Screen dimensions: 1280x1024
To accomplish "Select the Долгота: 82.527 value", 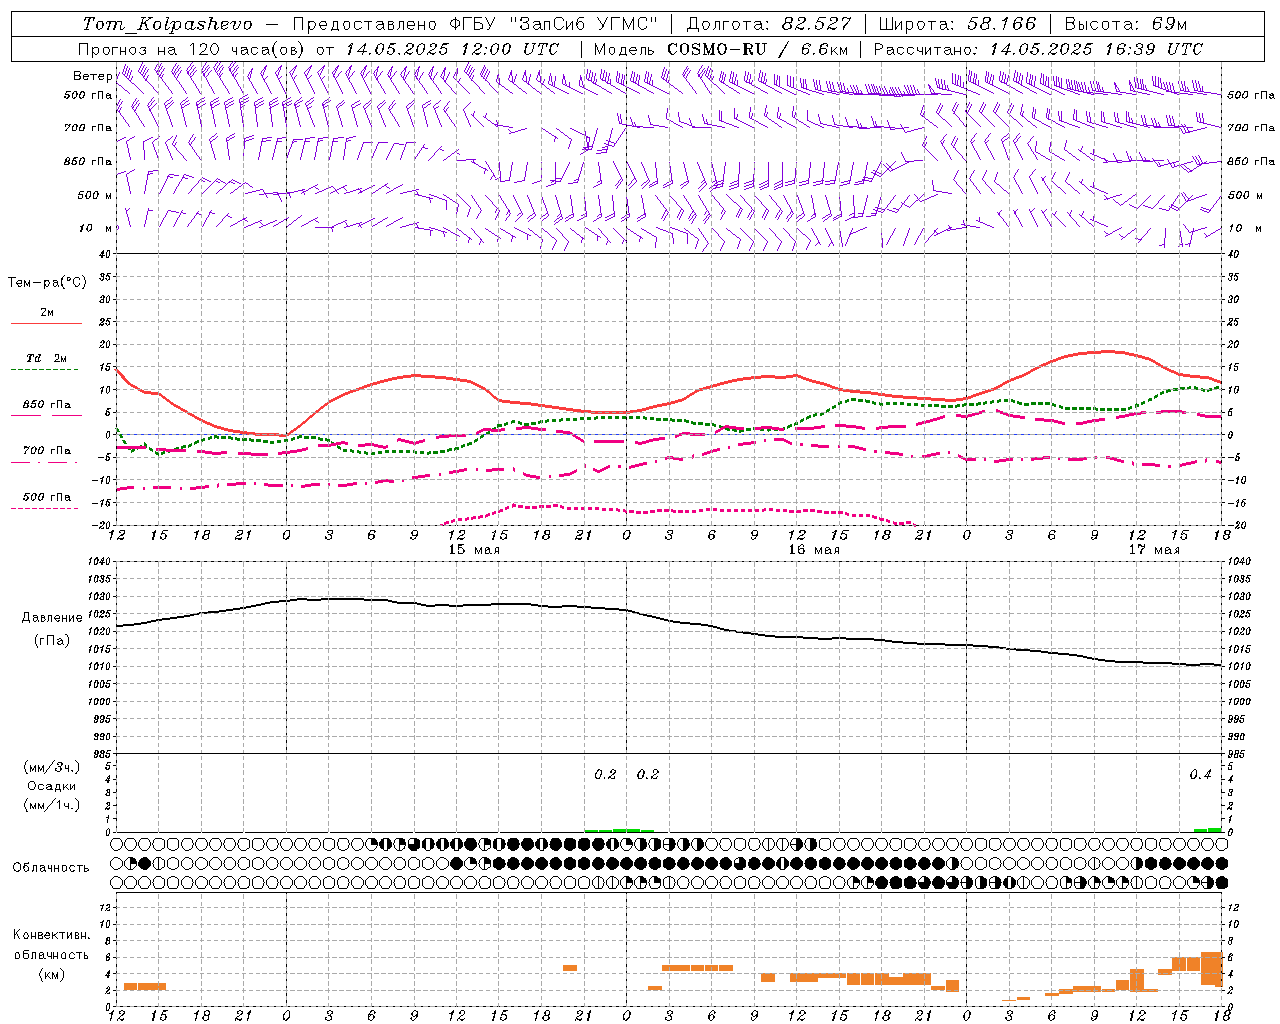I will (x=769, y=24).
